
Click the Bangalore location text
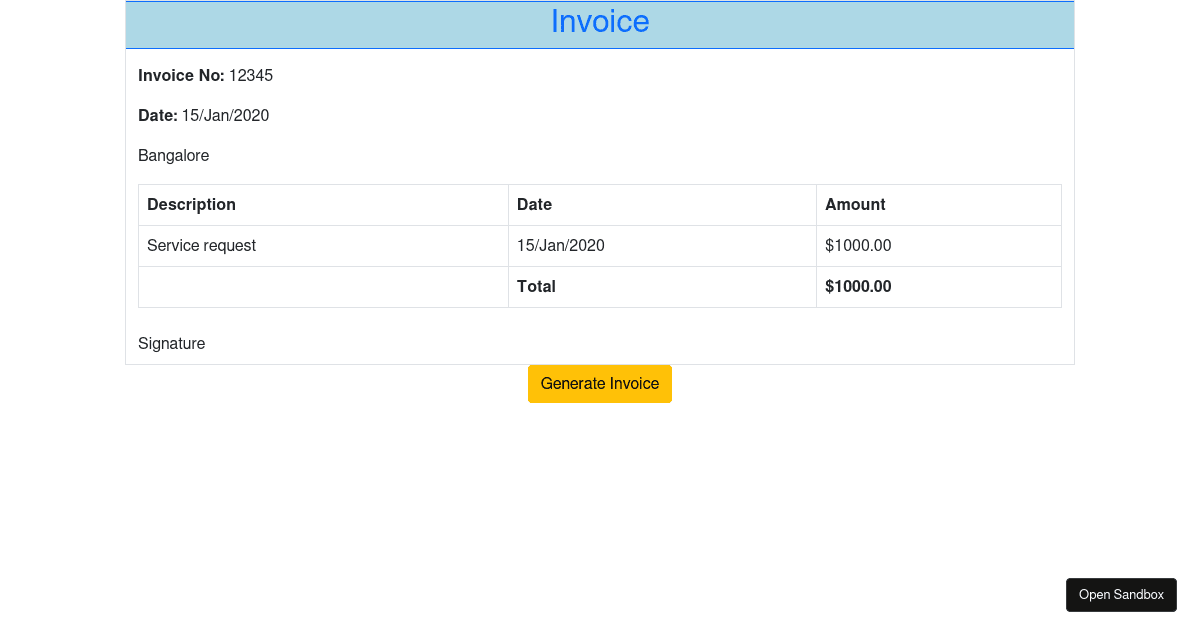pos(173,156)
